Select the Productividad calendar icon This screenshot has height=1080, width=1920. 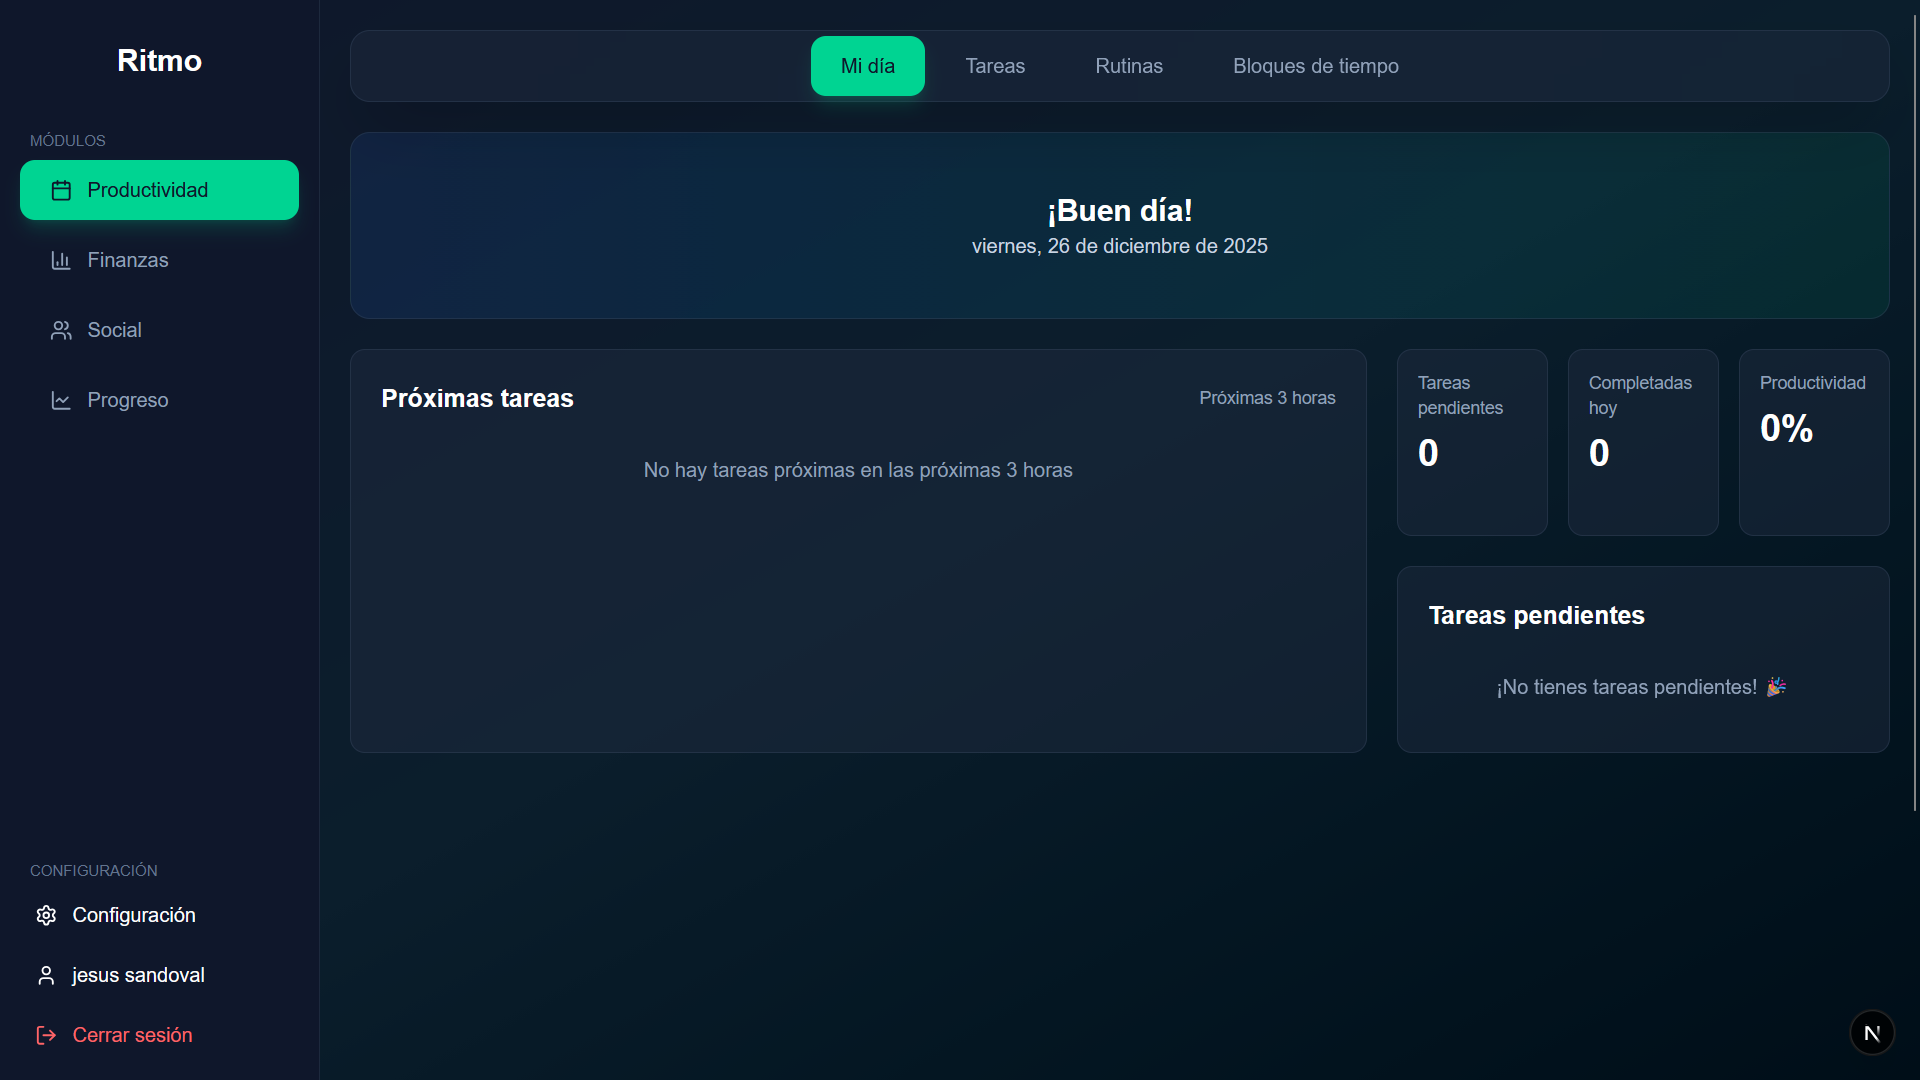click(61, 189)
